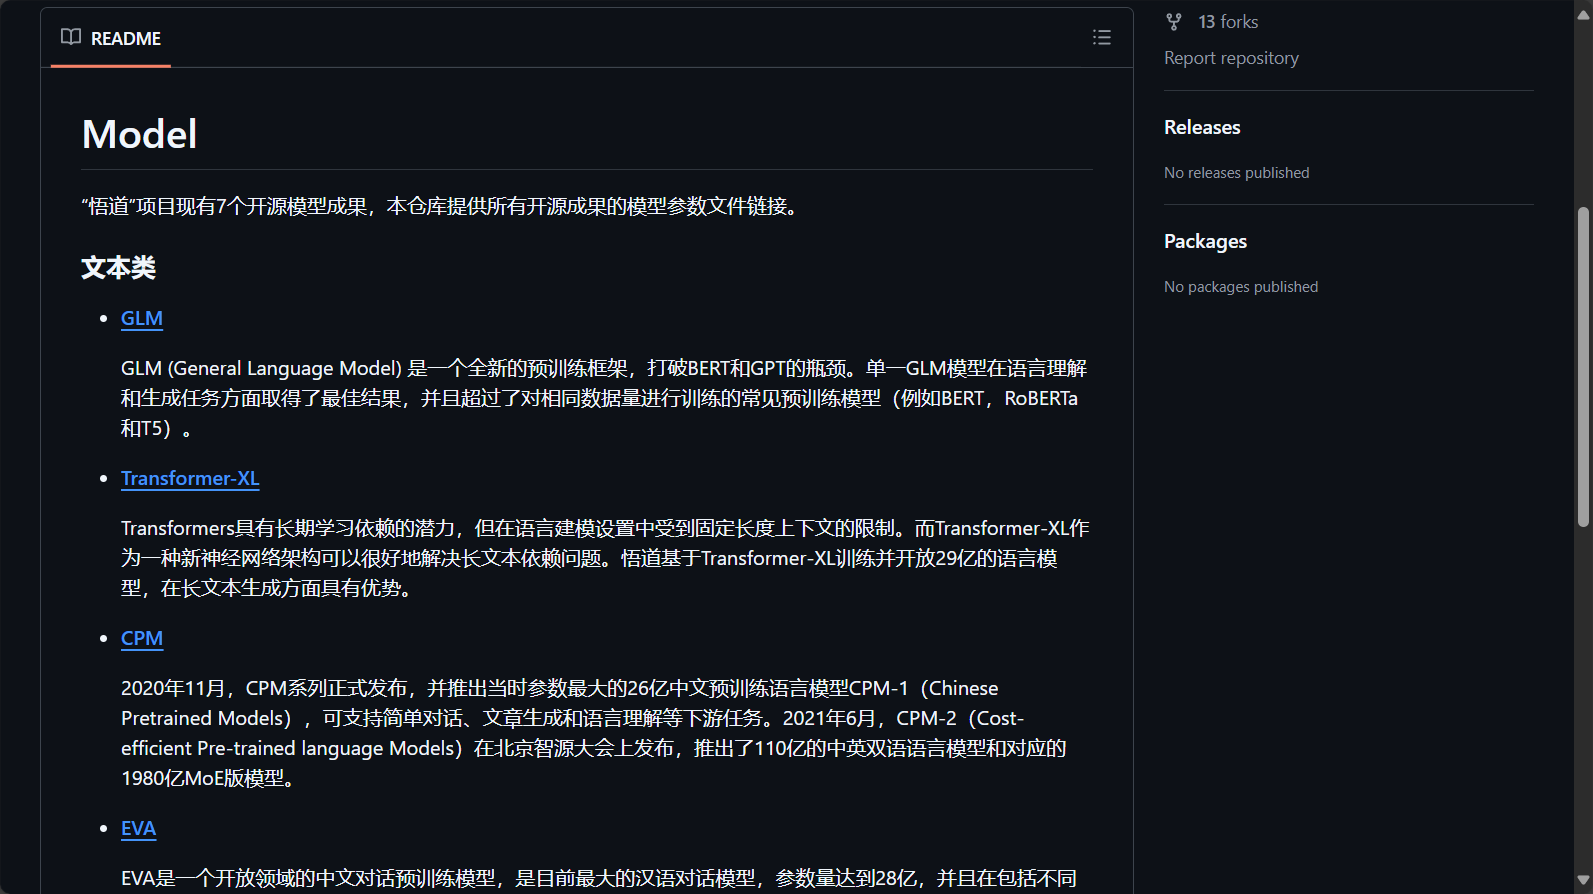Click the fork icon next to 13 forks

click(1174, 21)
